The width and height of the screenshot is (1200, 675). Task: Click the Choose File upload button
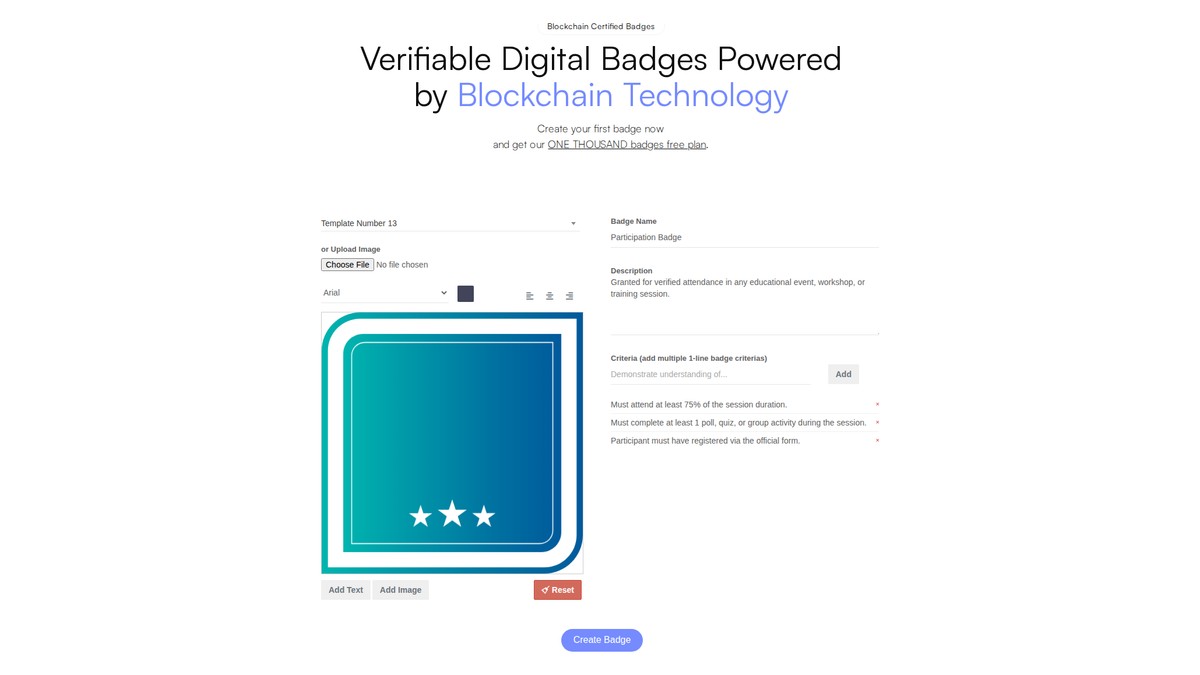pos(347,265)
